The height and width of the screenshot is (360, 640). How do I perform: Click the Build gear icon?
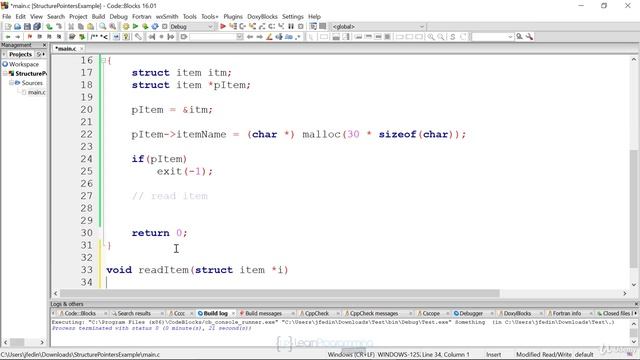pyautogui.click(x=126, y=27)
